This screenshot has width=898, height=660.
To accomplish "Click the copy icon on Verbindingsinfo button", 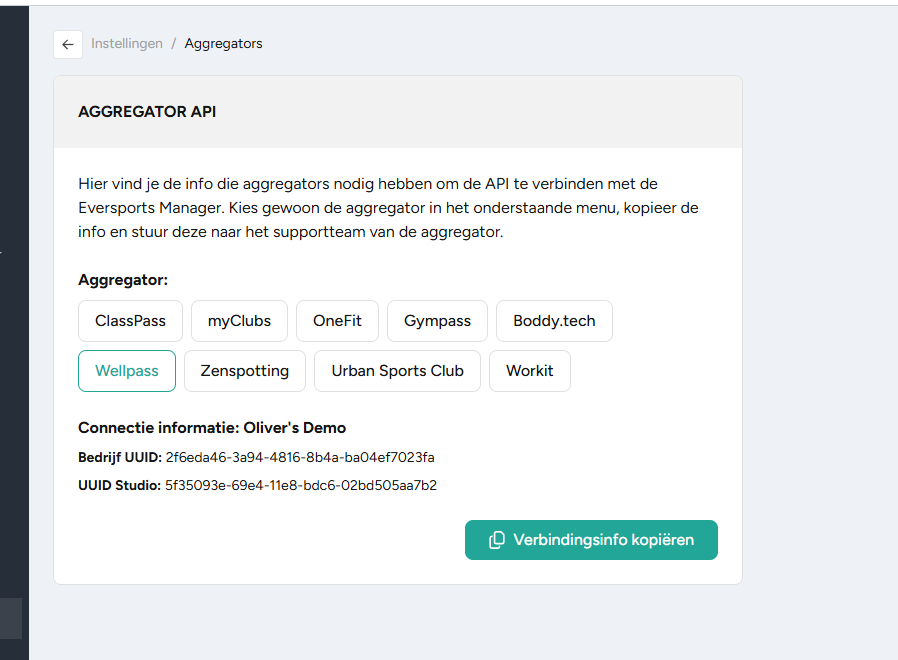I will 497,540.
